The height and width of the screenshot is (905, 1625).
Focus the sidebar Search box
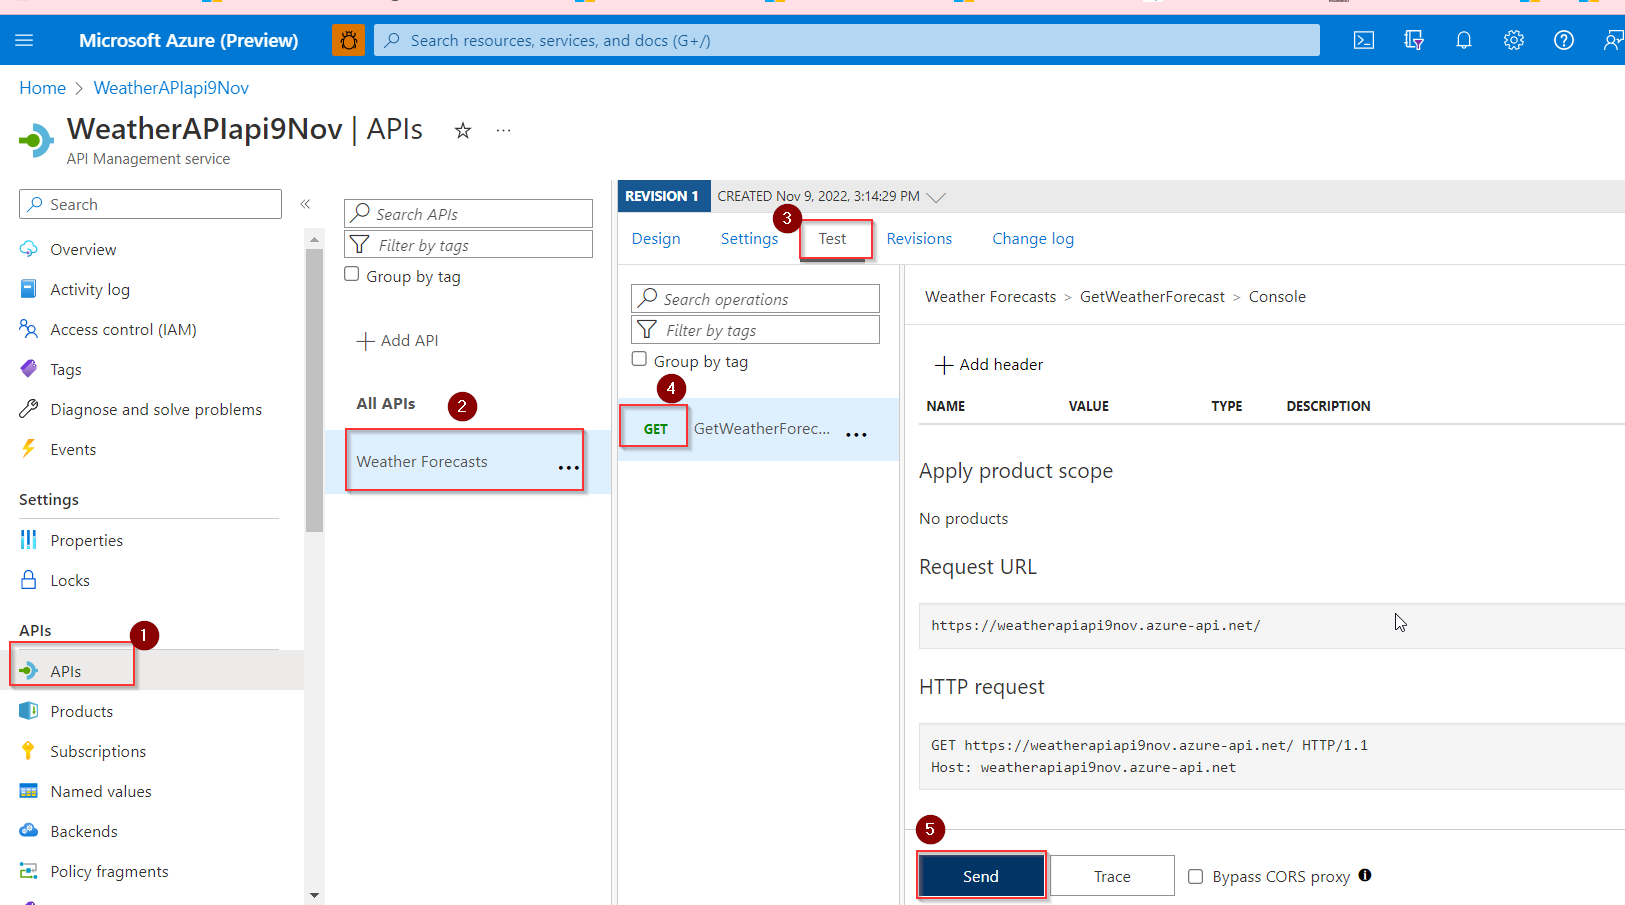pyautogui.click(x=150, y=204)
